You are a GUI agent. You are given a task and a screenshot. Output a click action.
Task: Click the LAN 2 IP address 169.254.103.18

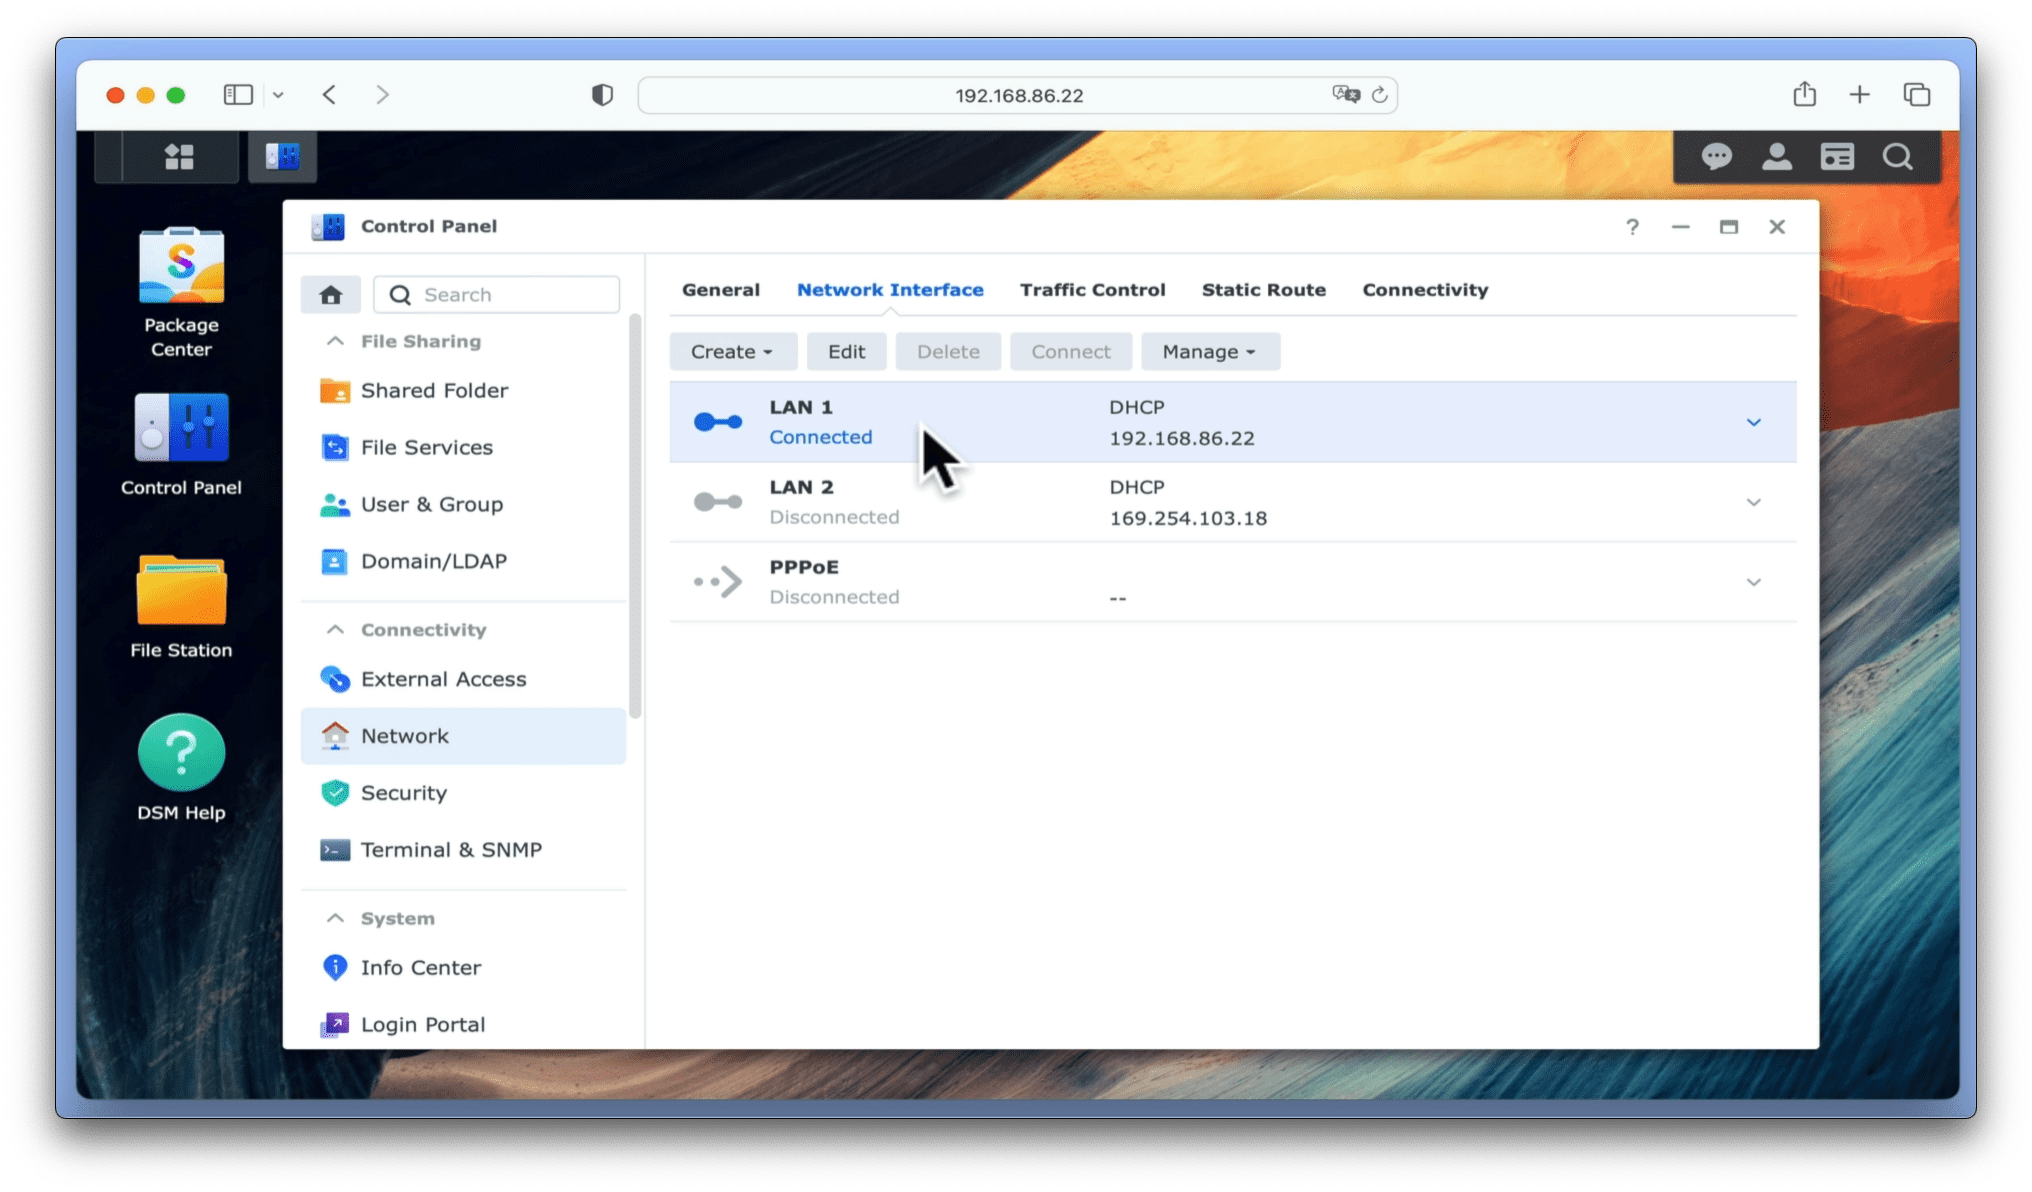coord(1188,519)
